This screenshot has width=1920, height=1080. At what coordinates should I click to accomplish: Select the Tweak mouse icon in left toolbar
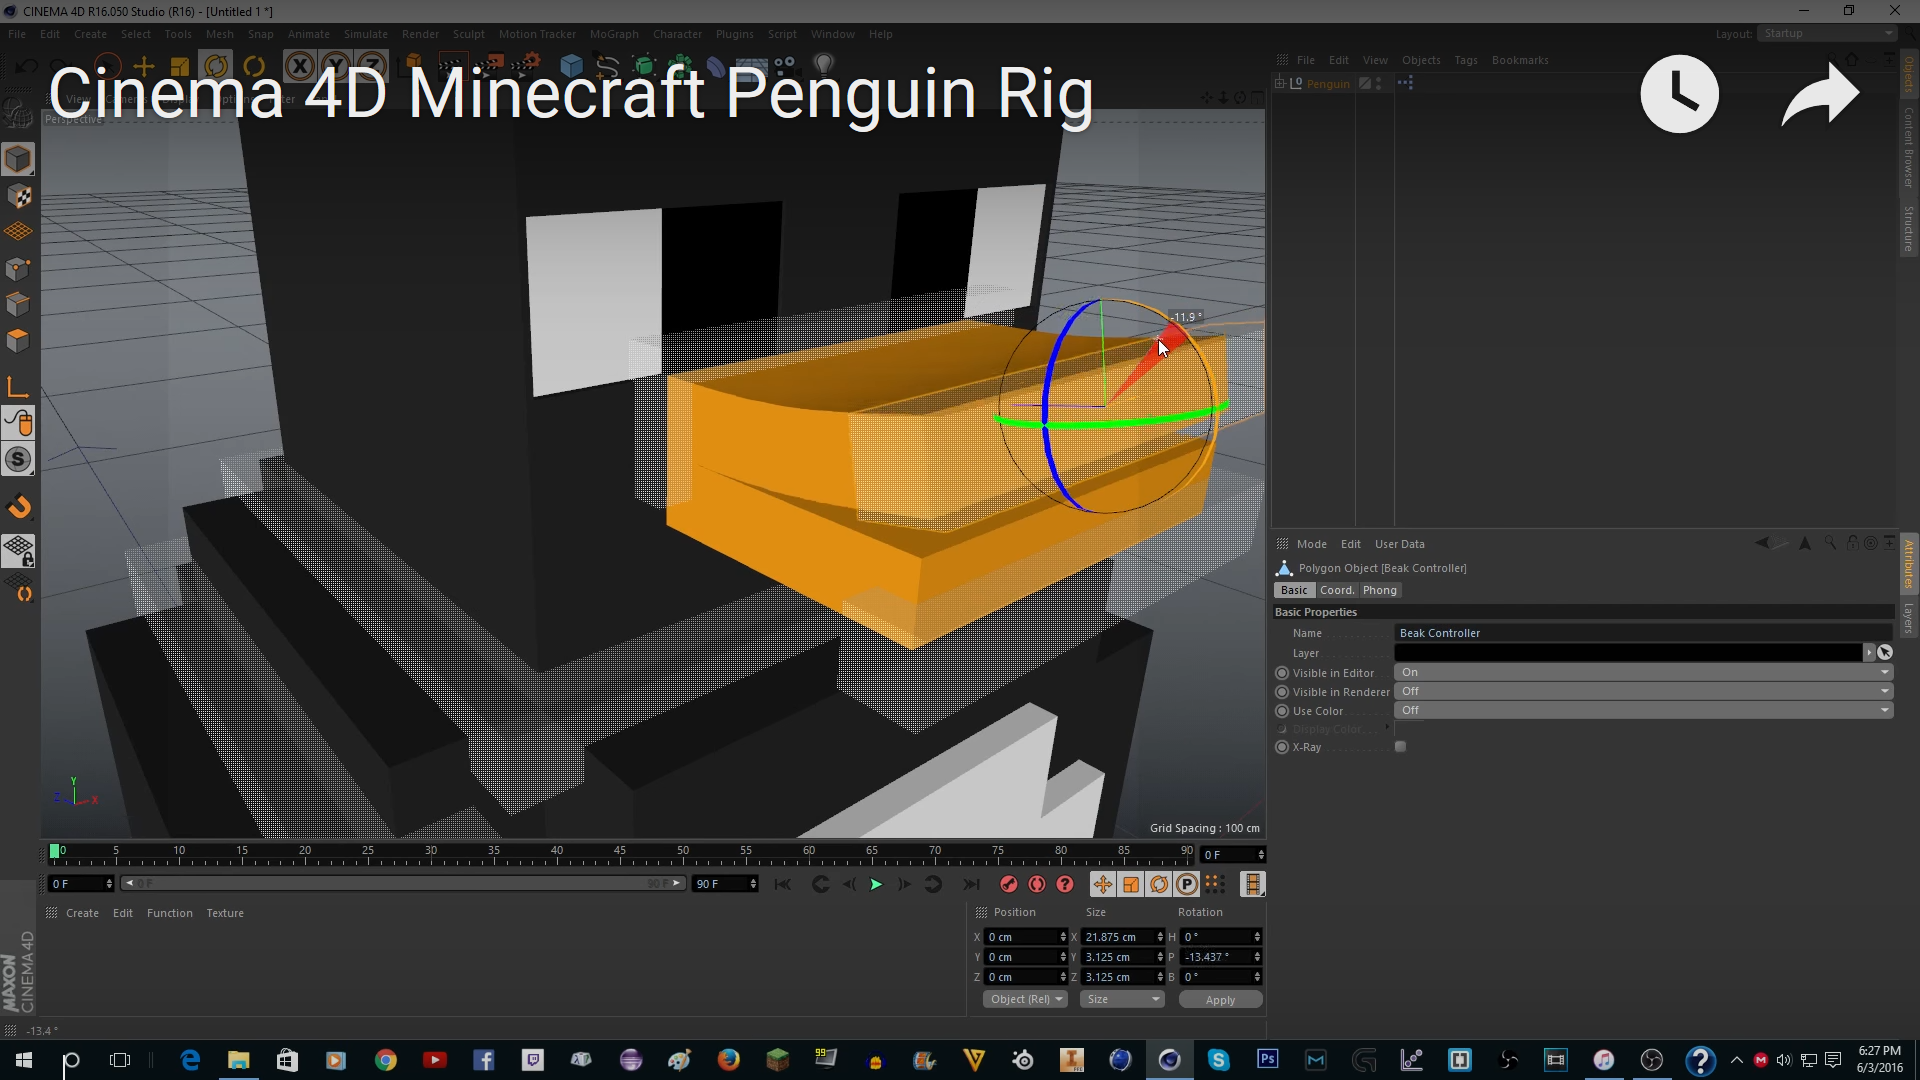coord(18,423)
